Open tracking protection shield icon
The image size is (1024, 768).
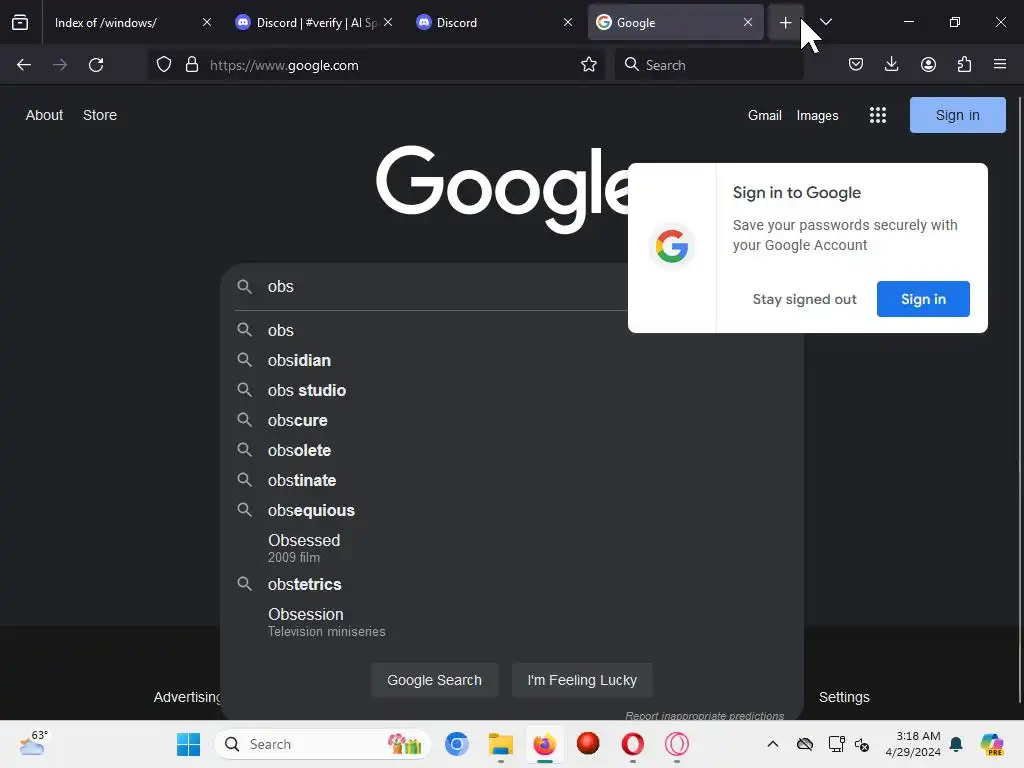pyautogui.click(x=164, y=65)
